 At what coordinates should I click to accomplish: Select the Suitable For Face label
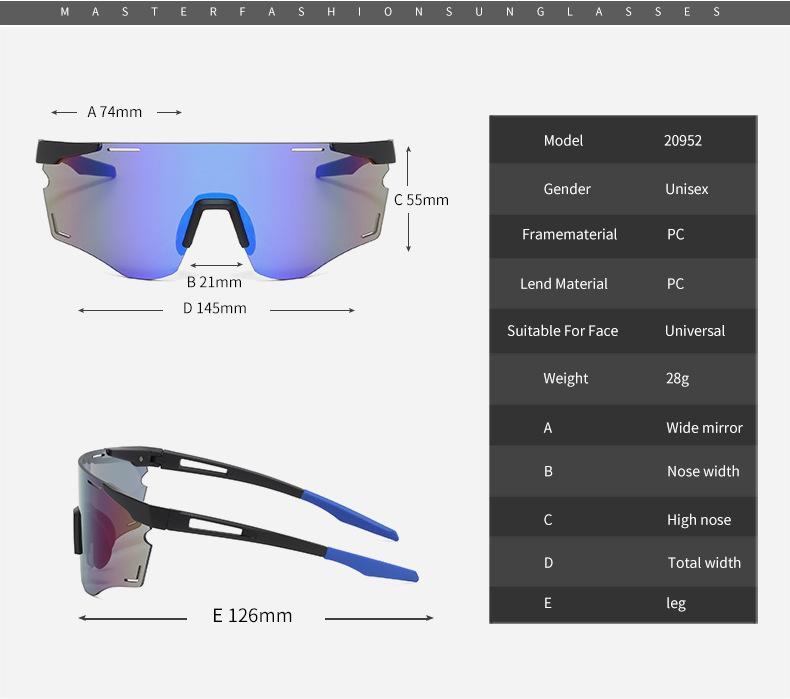pos(562,331)
